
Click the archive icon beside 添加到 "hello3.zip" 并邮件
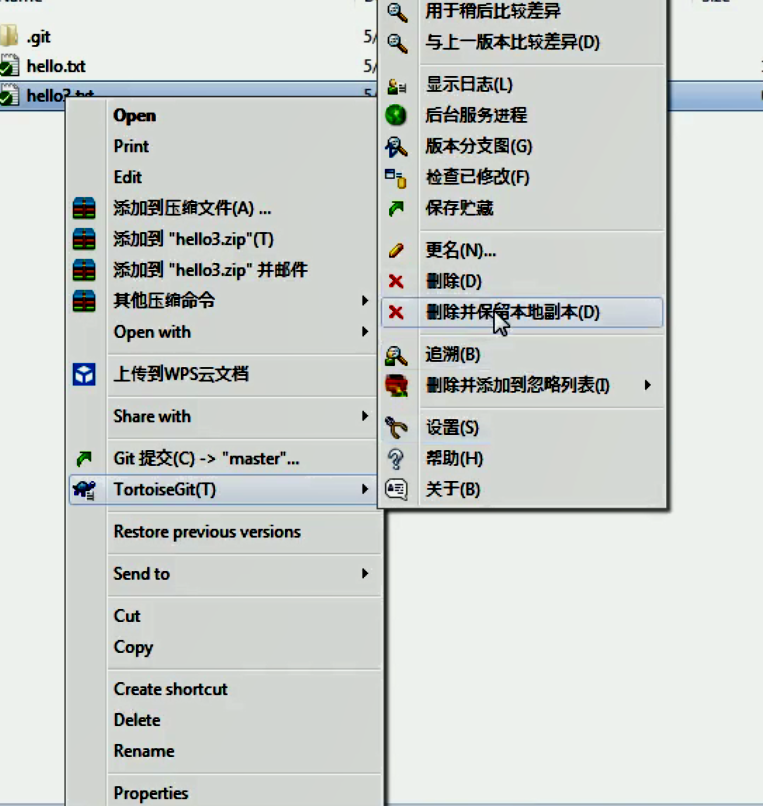pyautogui.click(x=84, y=270)
